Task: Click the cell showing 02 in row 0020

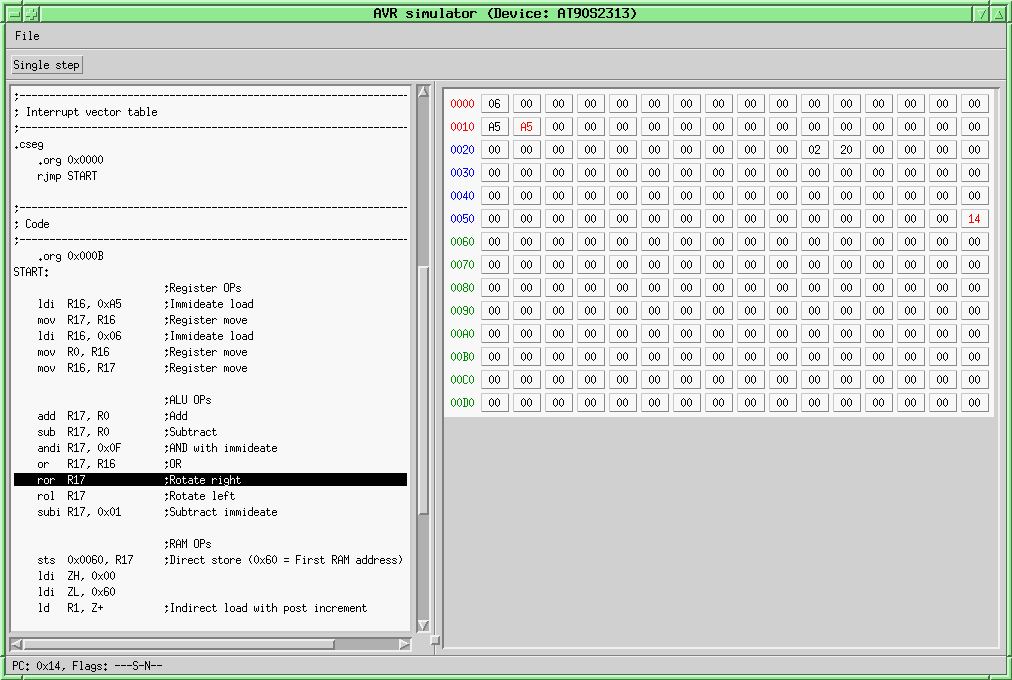Action: tap(815, 150)
